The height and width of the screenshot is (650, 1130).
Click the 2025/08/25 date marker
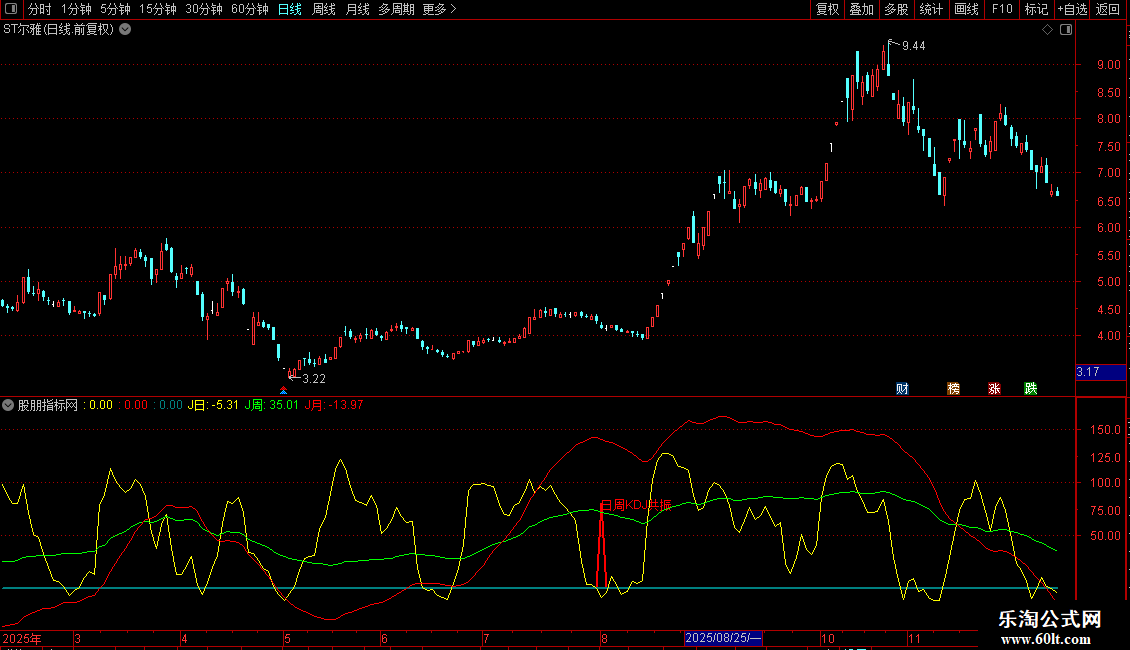coord(723,638)
